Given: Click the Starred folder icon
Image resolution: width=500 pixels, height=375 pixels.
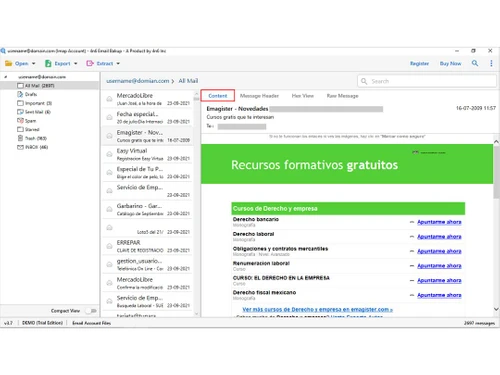Looking at the screenshot, I should [20, 129].
